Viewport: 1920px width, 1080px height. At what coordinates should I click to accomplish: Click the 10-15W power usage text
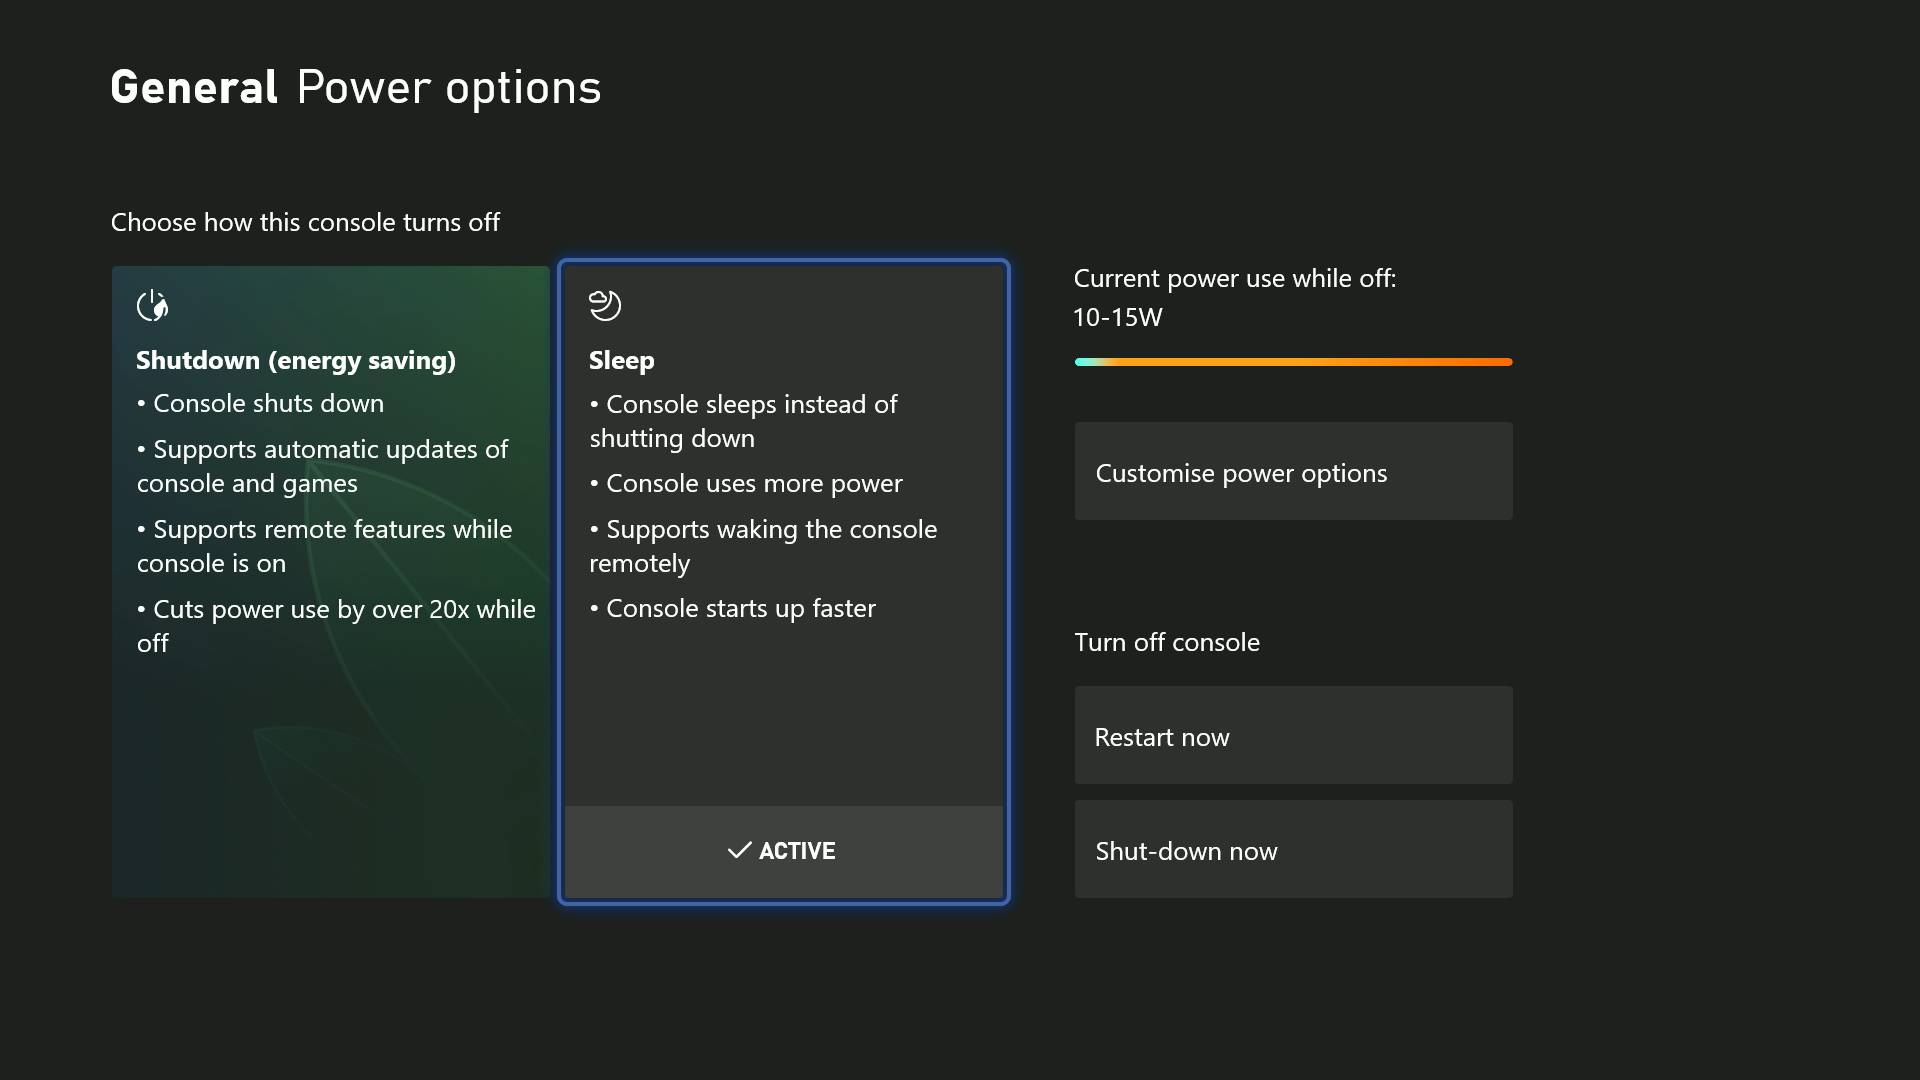(x=1117, y=317)
